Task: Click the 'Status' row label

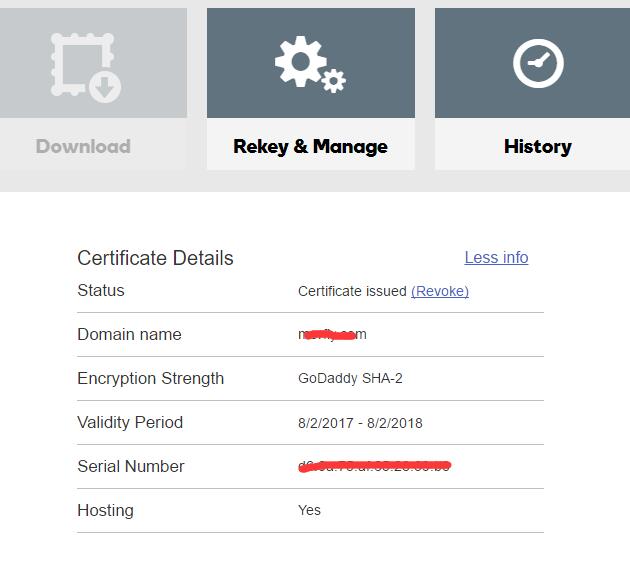Action: 101,290
